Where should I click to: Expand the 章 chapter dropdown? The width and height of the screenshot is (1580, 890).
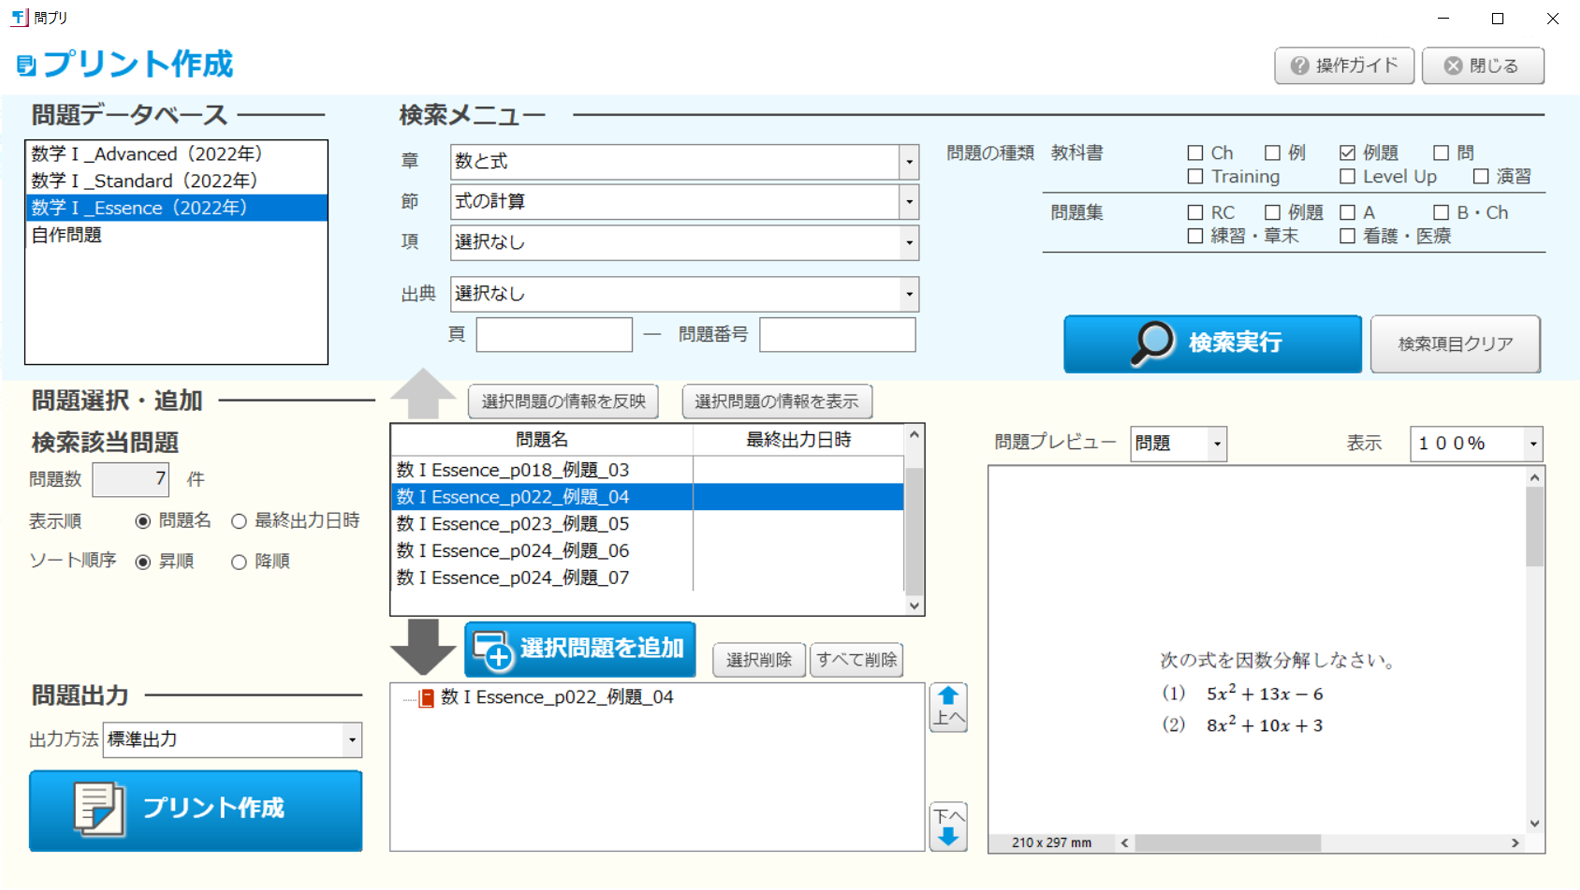coord(908,162)
